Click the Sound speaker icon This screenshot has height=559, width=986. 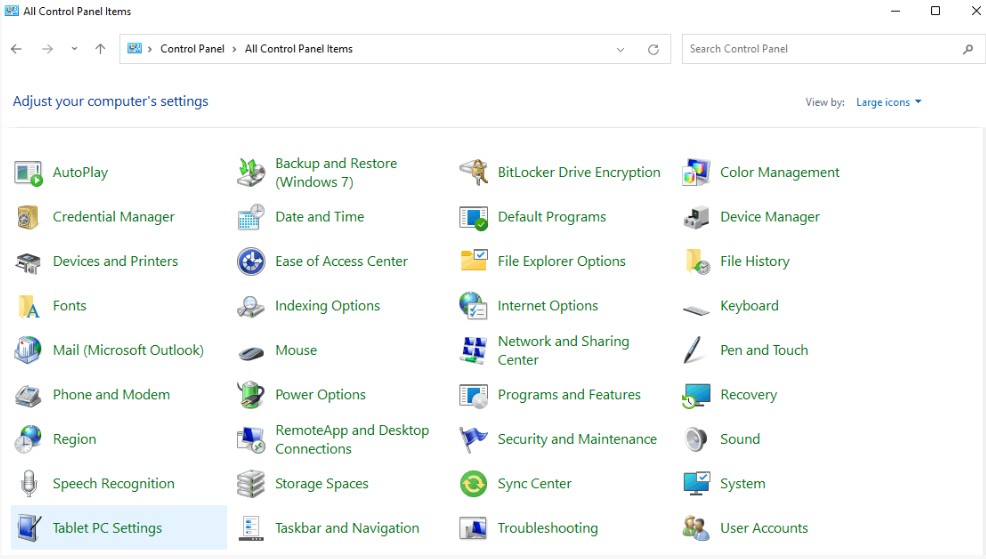pos(696,439)
